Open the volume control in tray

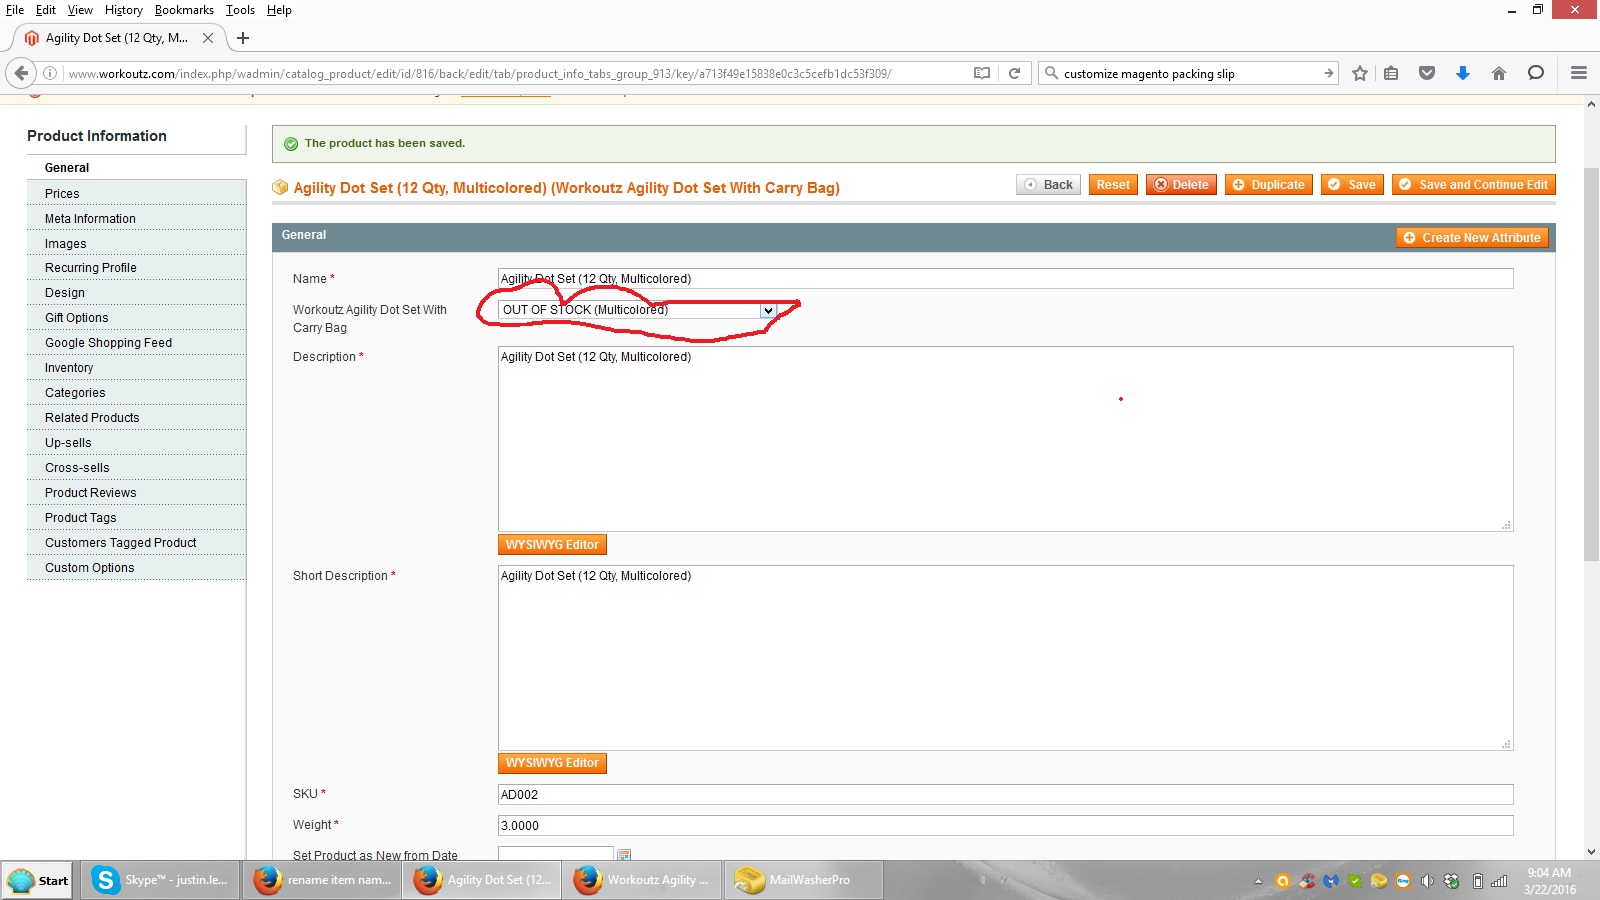pos(1427,881)
